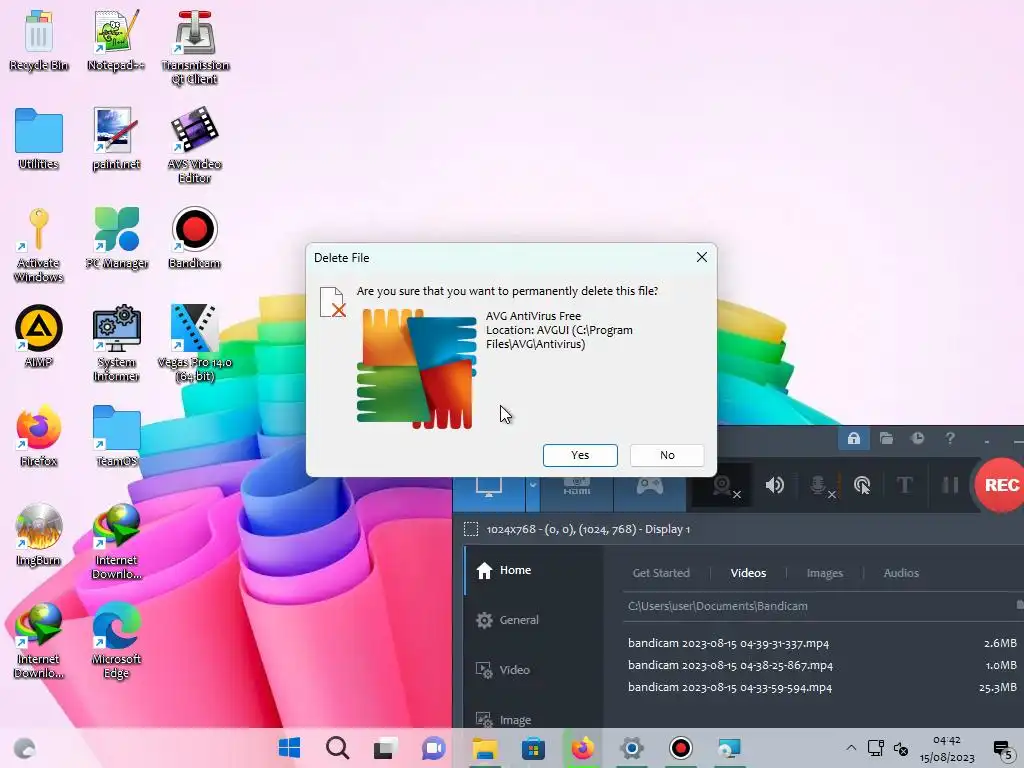The width and height of the screenshot is (1024, 768).
Task: Click the TeamOS folder shortcut
Action: [x=116, y=435]
